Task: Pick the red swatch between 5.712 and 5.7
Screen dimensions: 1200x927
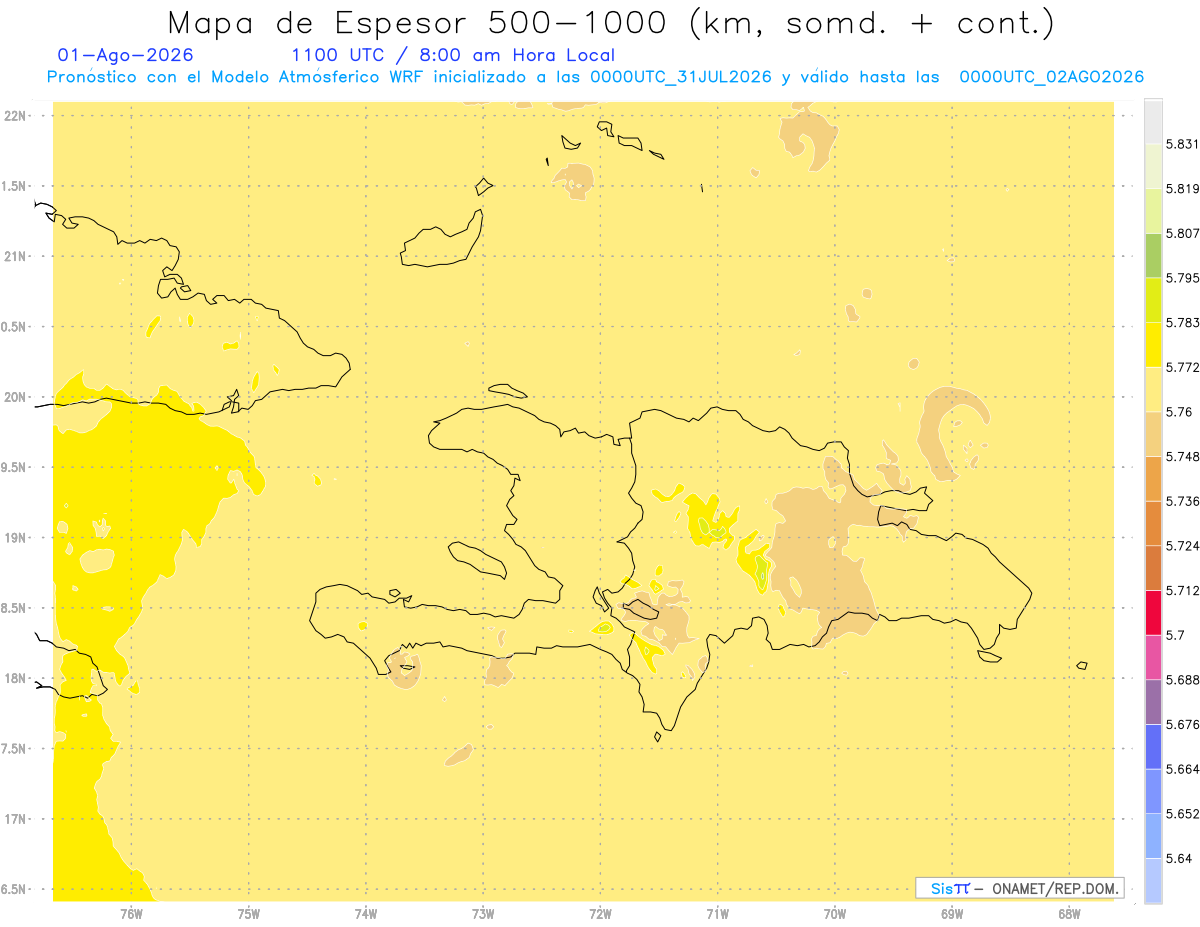Action: point(1153,613)
